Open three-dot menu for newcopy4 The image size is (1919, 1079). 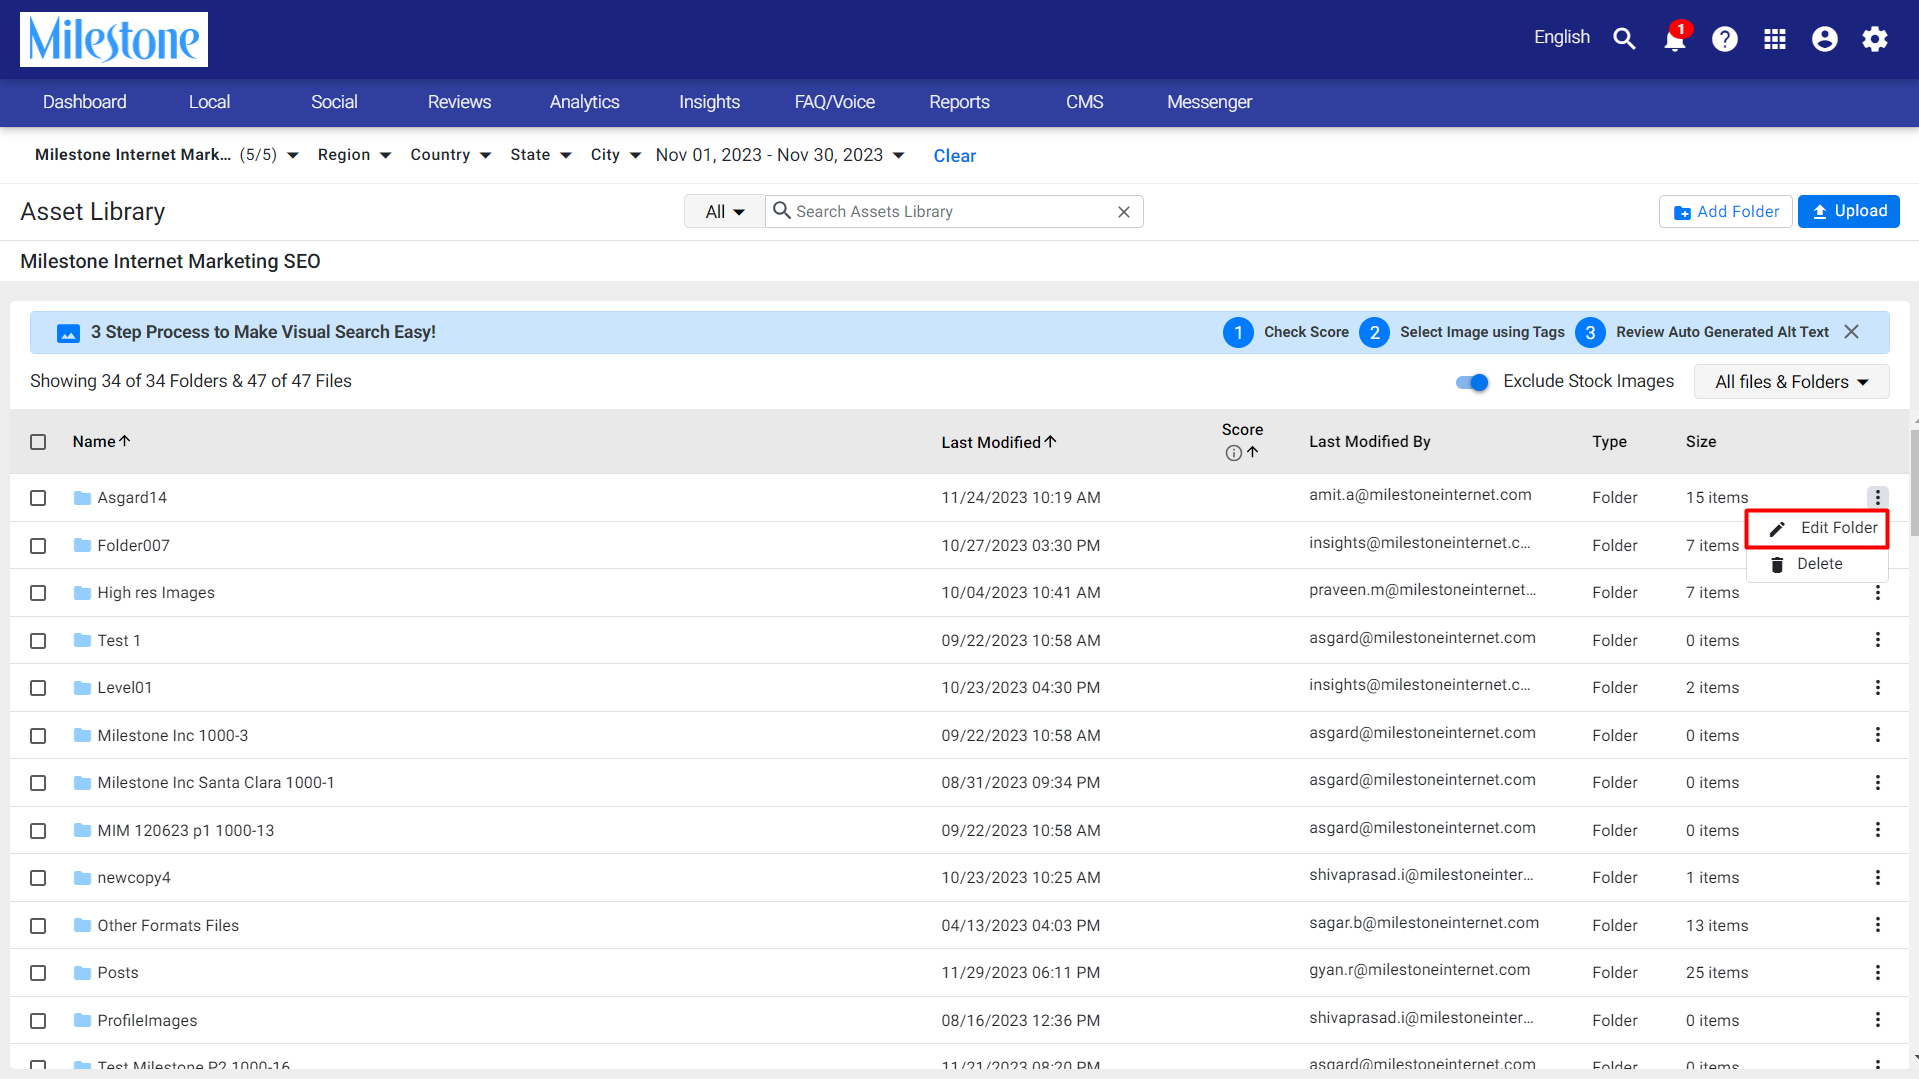(x=1878, y=877)
